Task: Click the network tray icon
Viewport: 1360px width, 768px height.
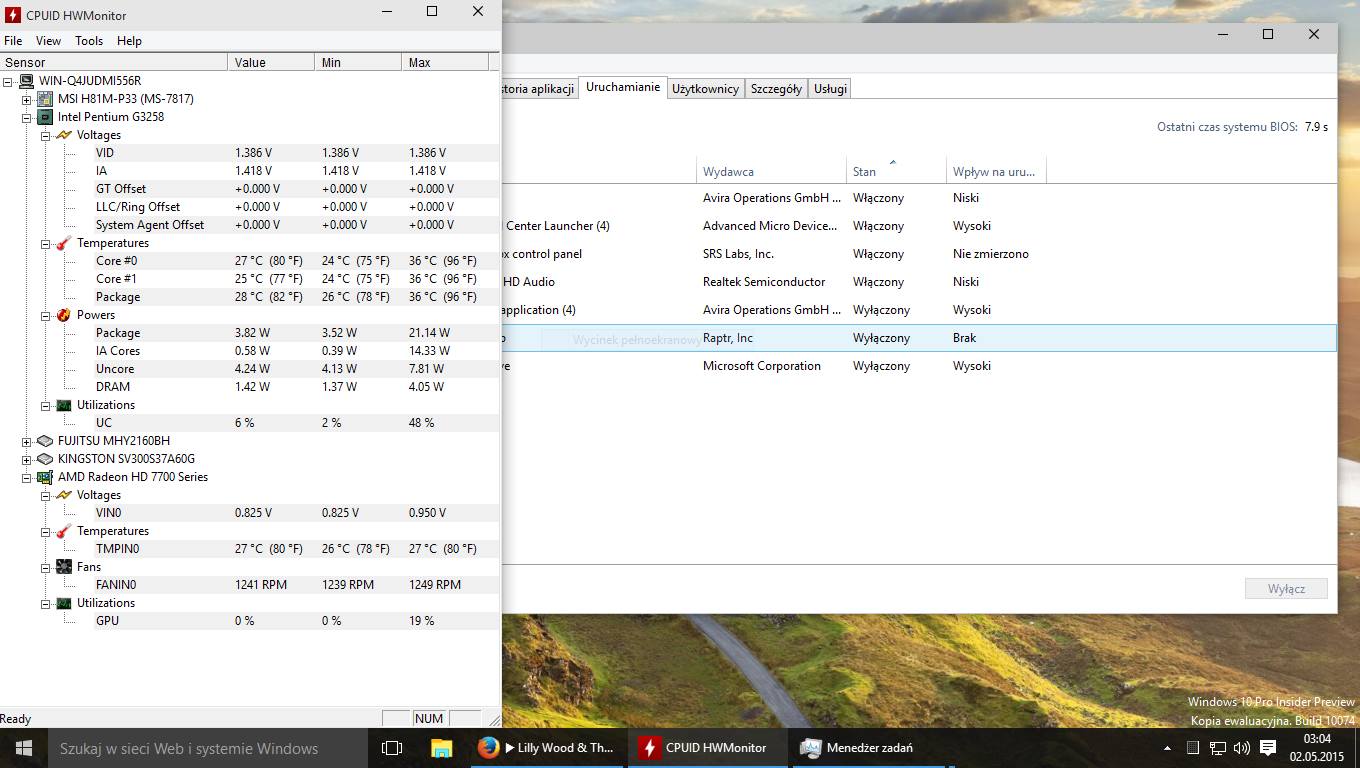Action: tap(1218, 748)
